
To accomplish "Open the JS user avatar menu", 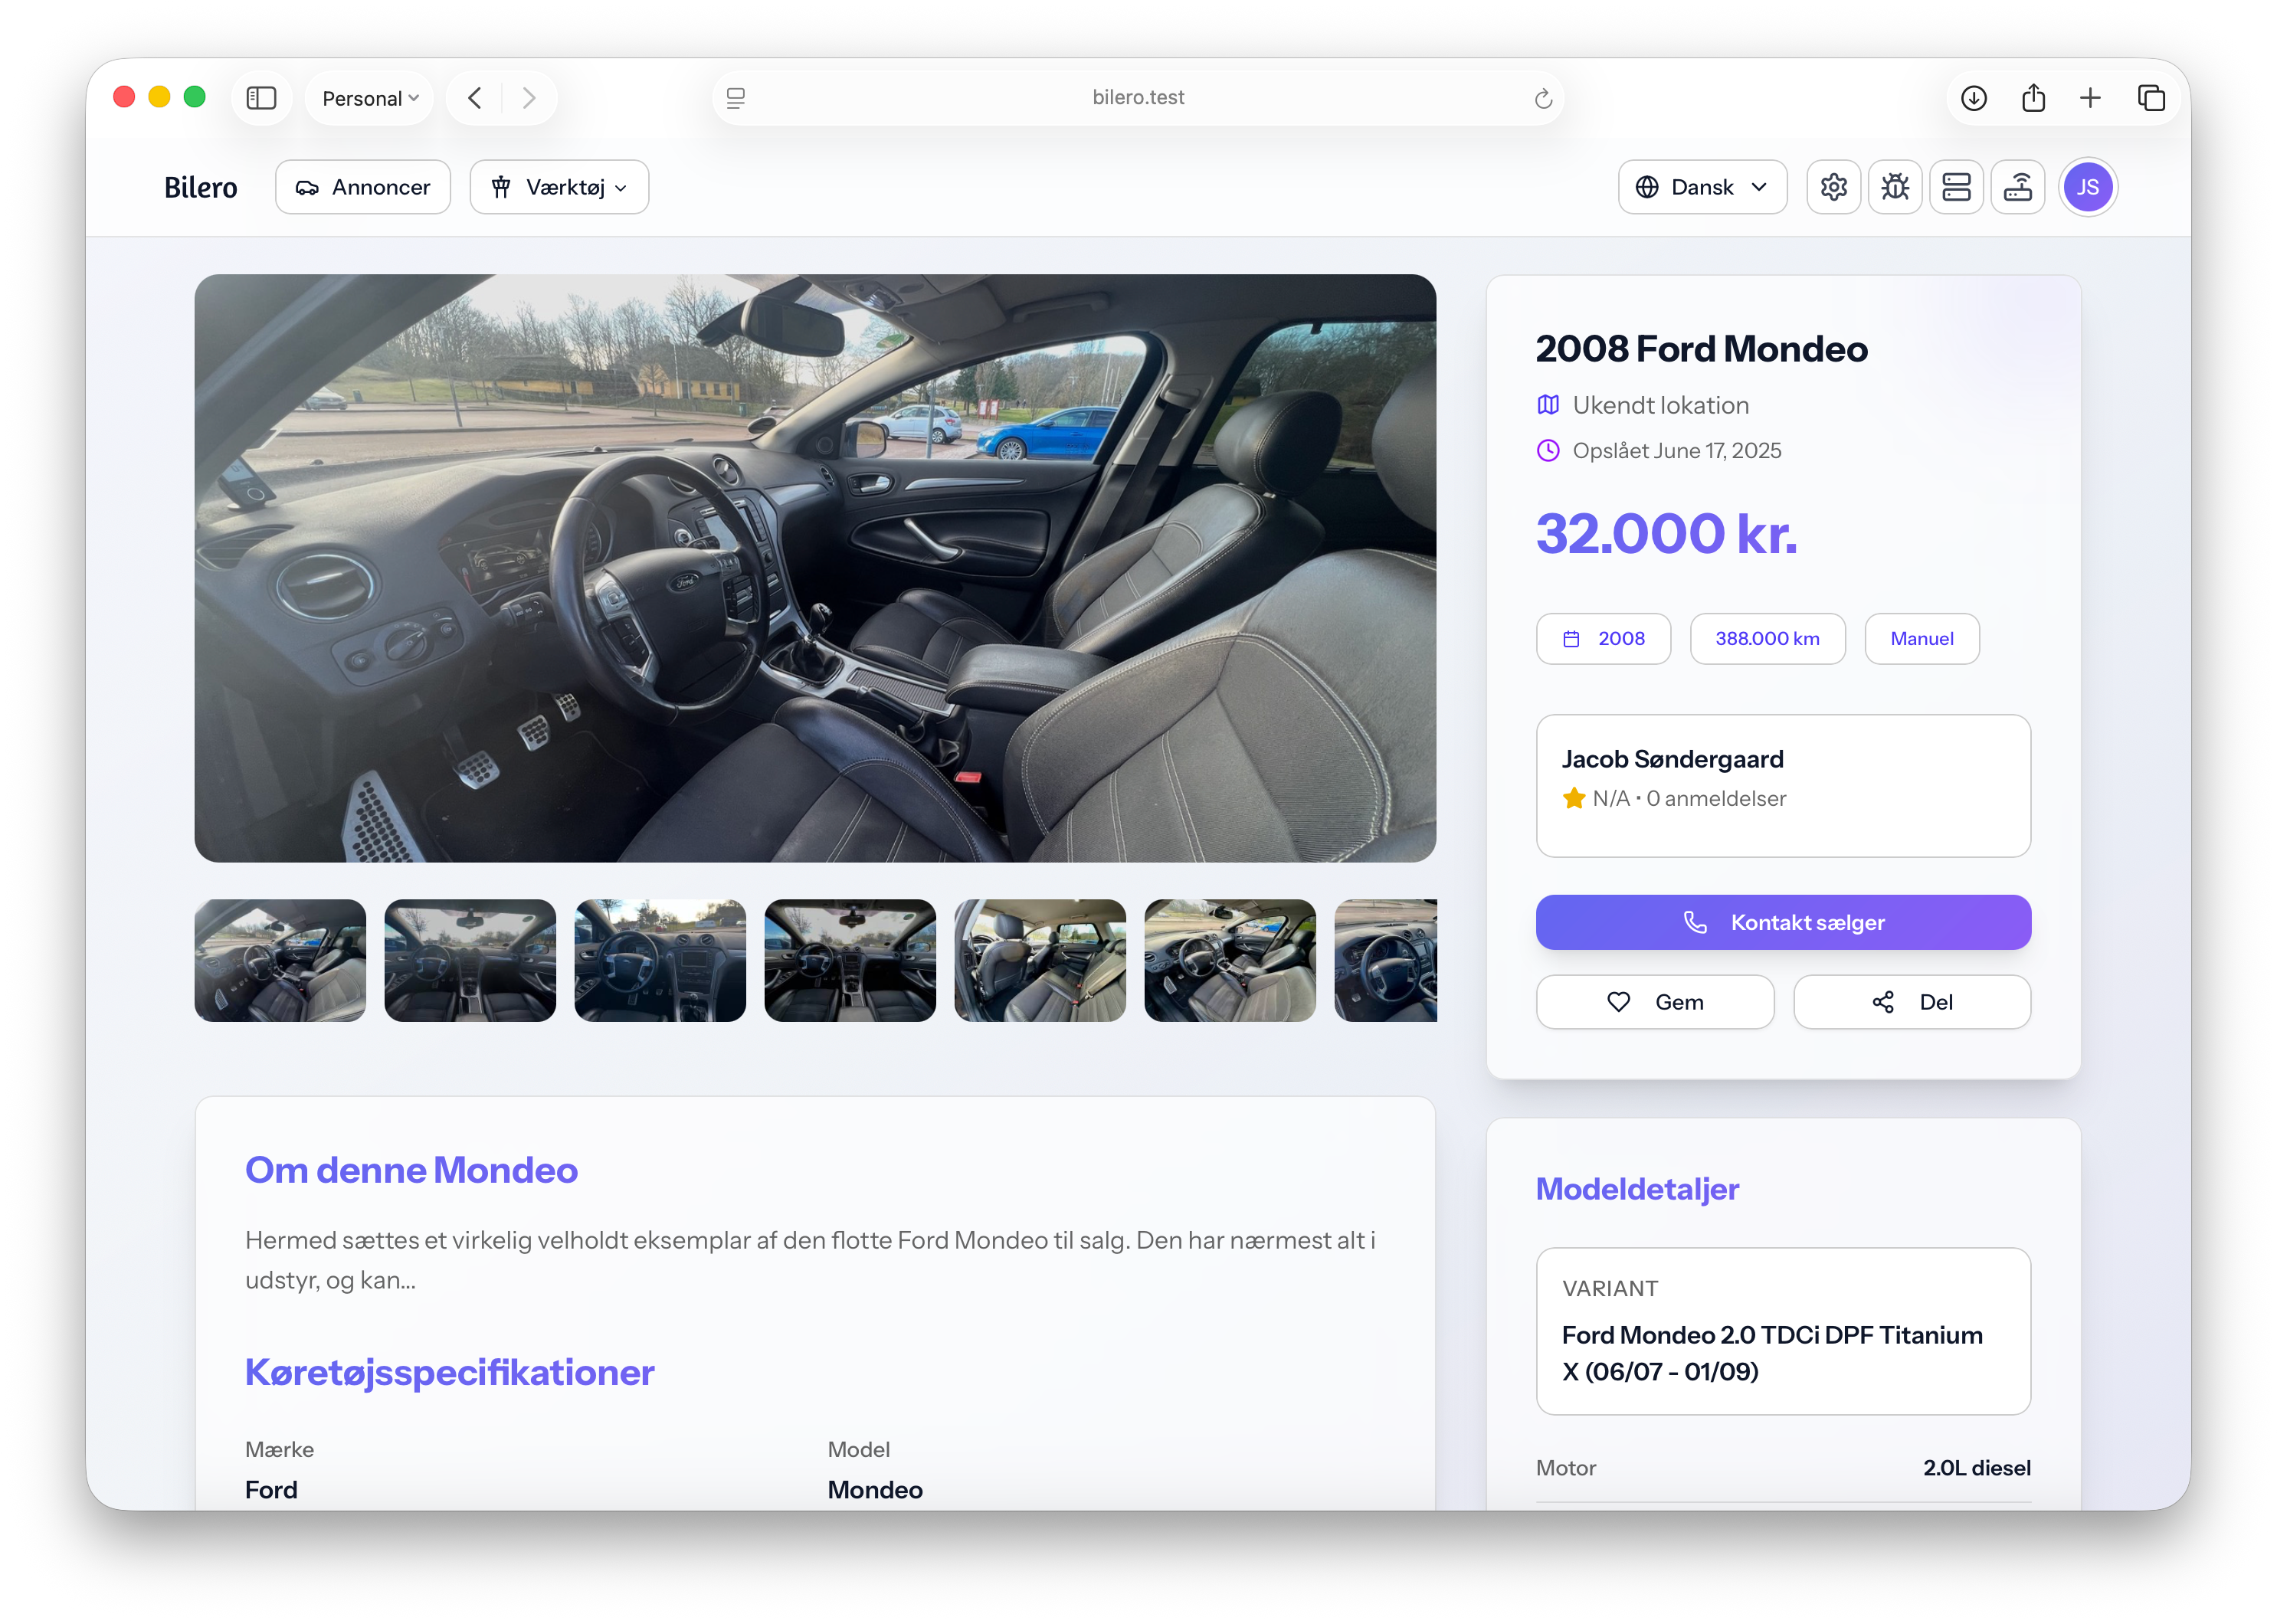I will tap(2088, 186).
